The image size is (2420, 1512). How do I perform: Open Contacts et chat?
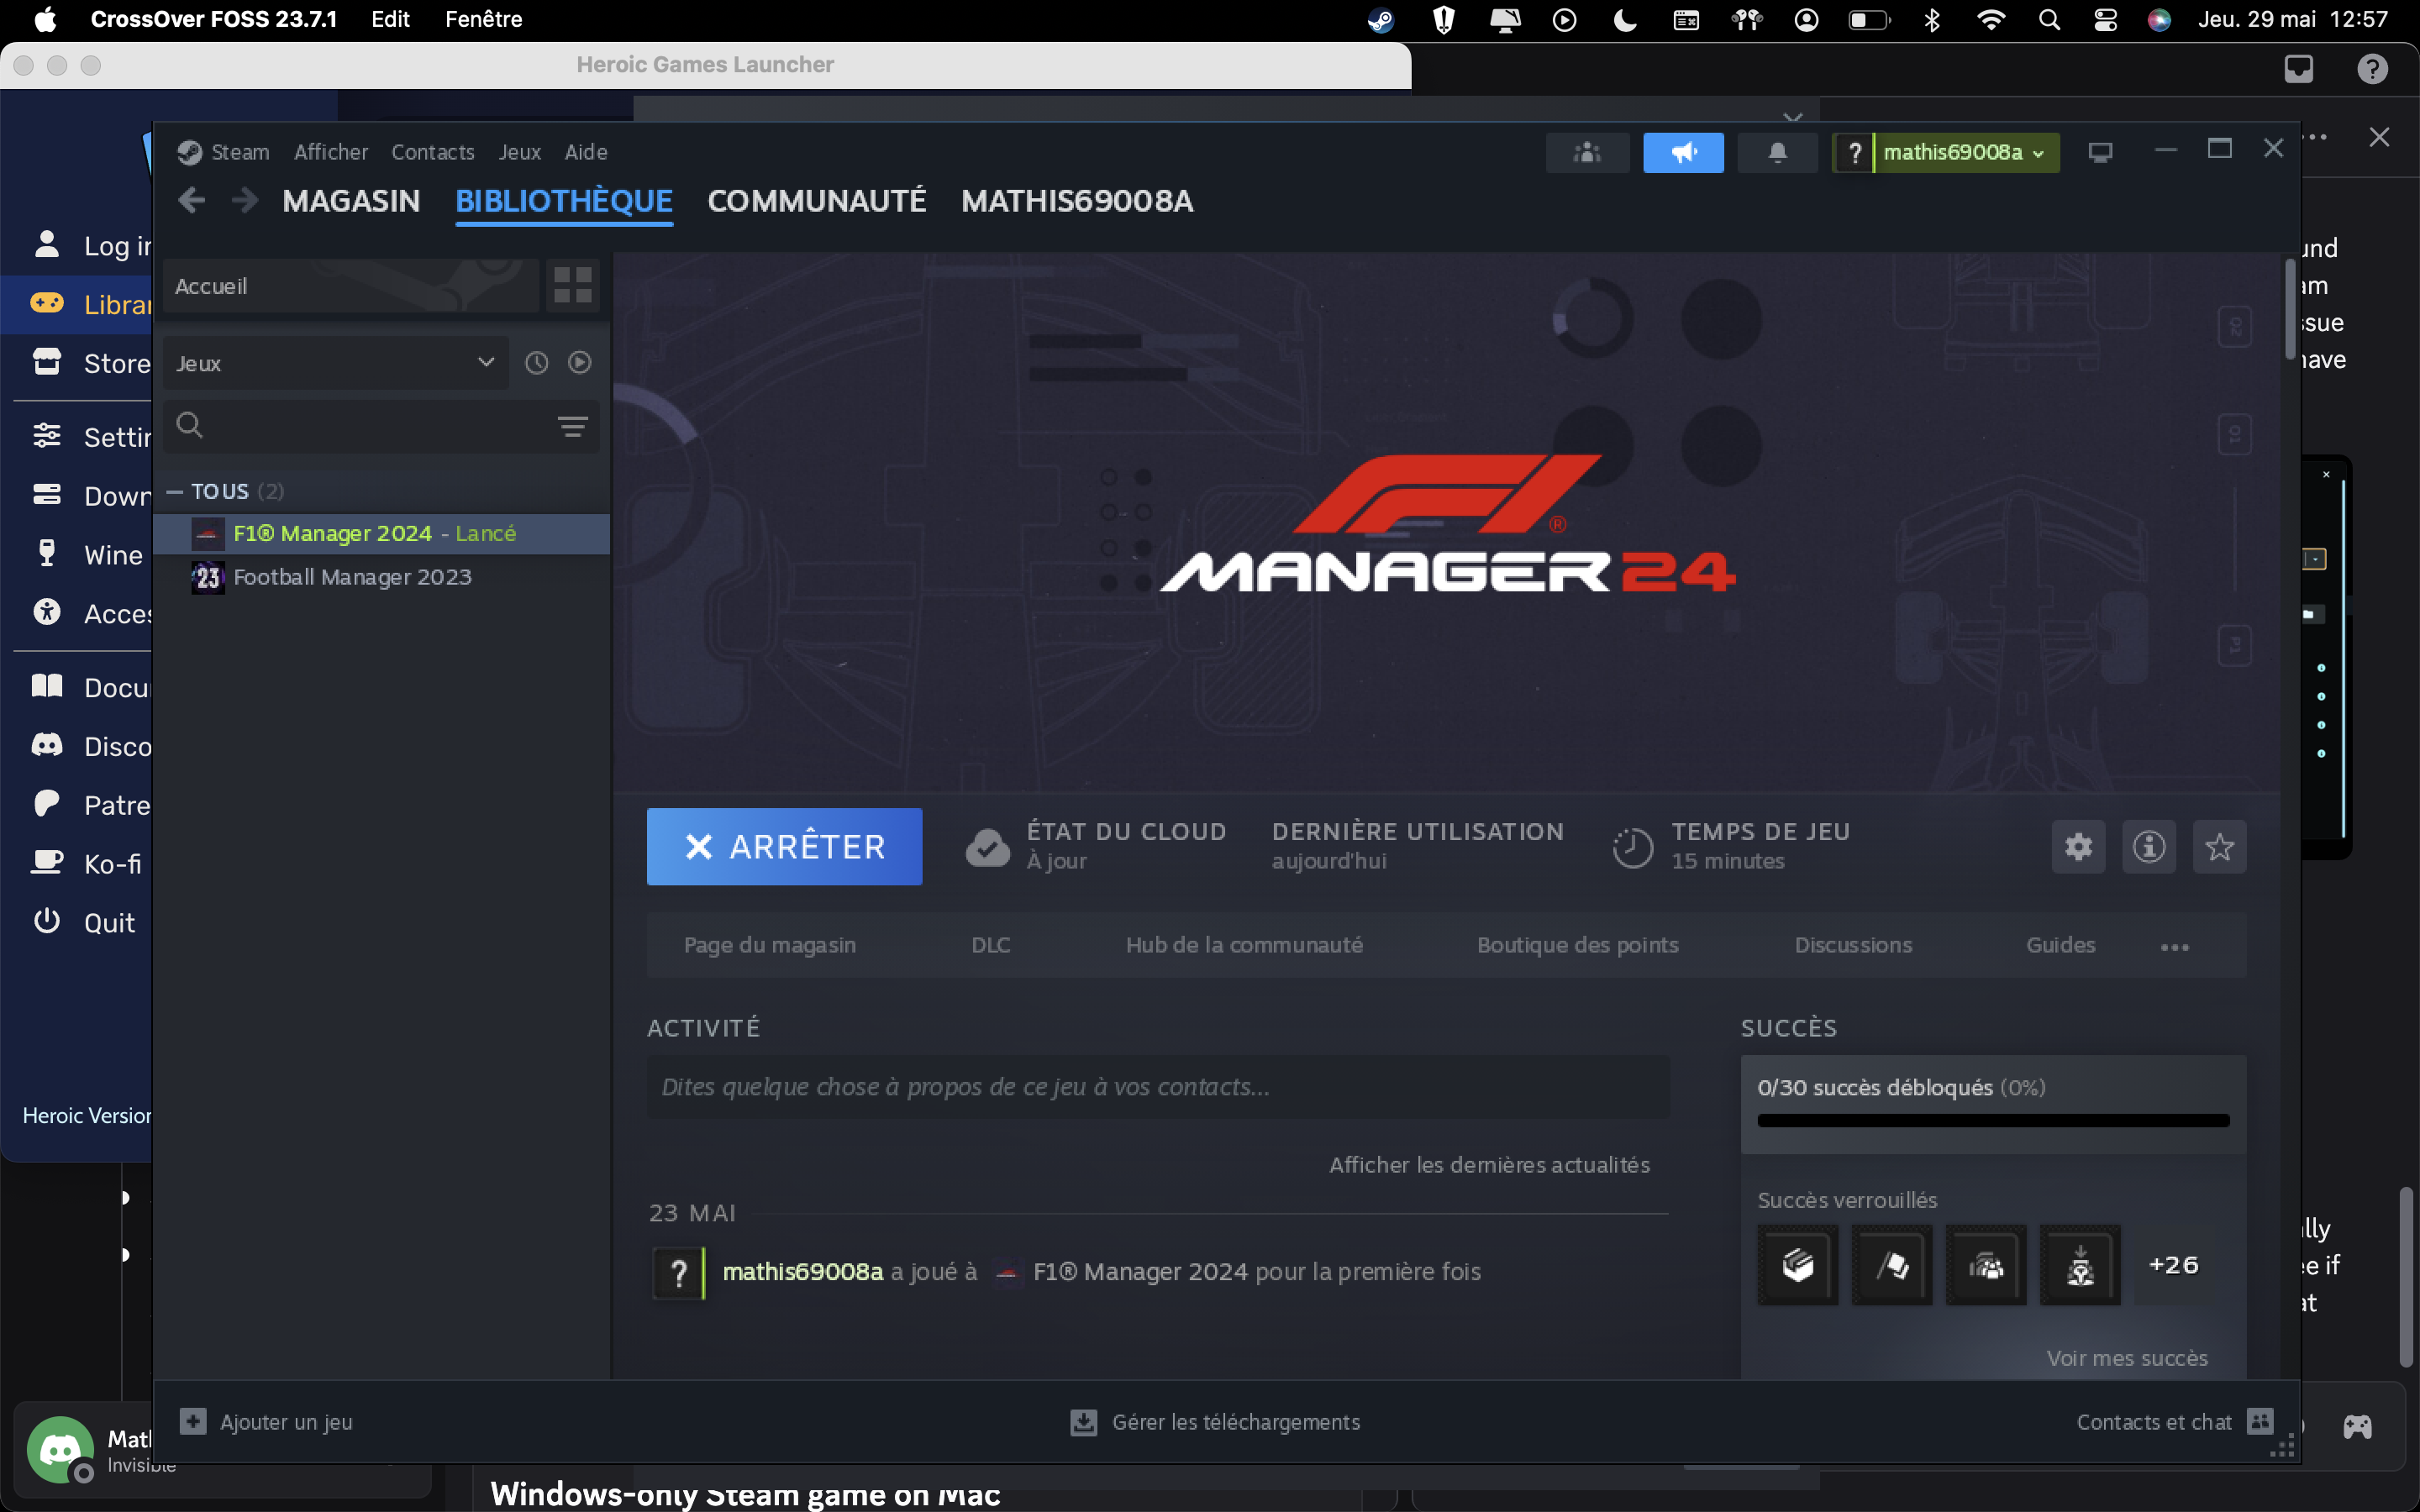tap(2175, 1422)
